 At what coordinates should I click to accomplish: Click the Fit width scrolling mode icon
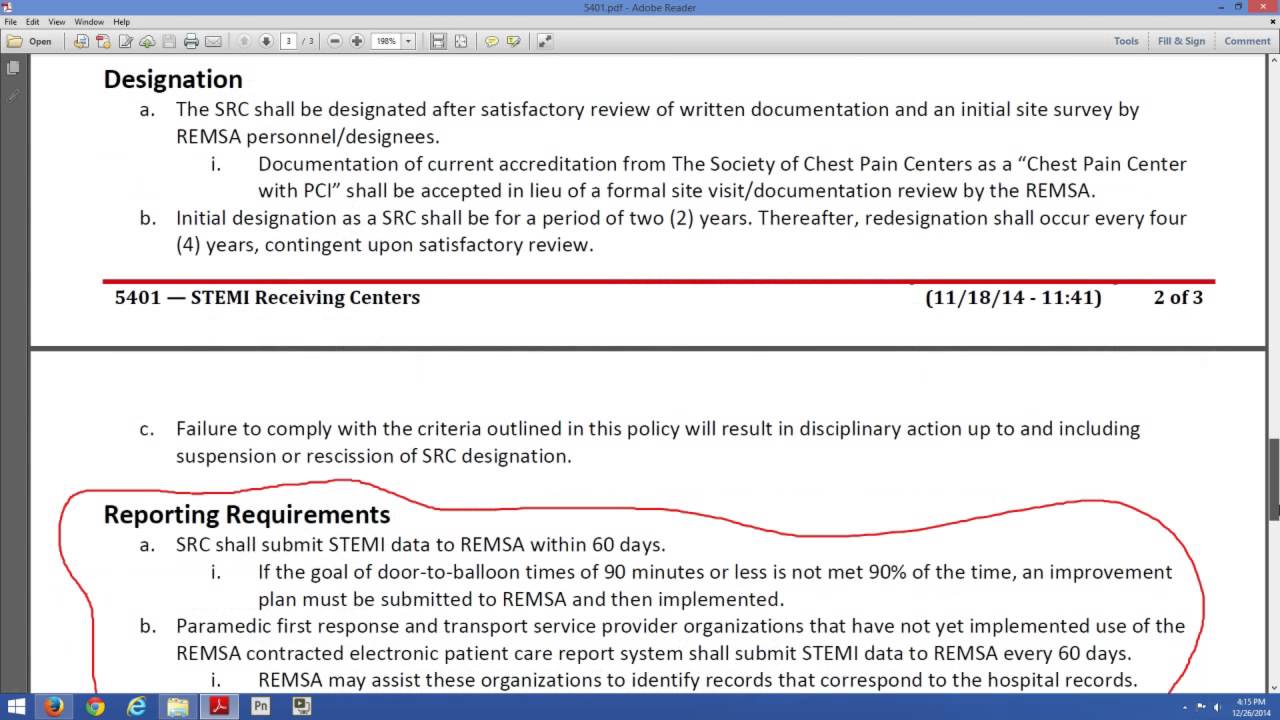coord(438,41)
